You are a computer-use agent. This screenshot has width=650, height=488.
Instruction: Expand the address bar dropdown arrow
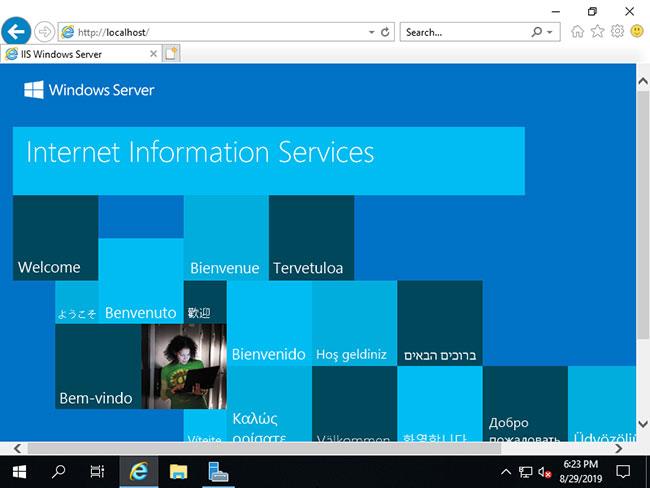point(371,32)
